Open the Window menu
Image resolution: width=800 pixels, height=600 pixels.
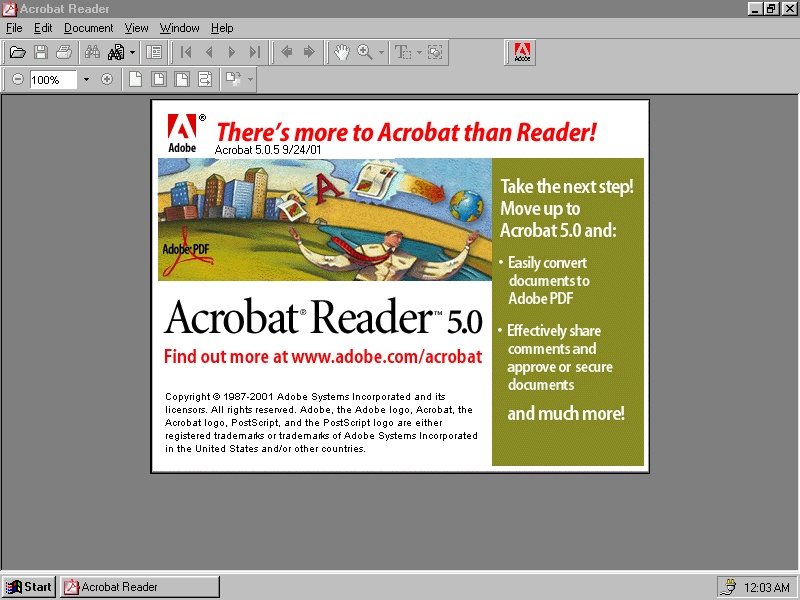point(180,28)
